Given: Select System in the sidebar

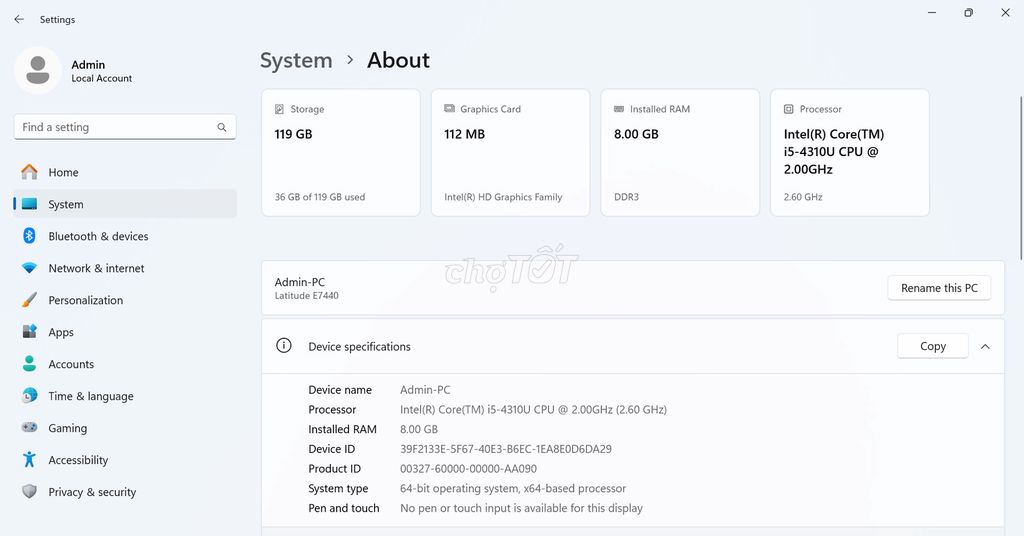Looking at the screenshot, I should pyautogui.click(x=125, y=204).
